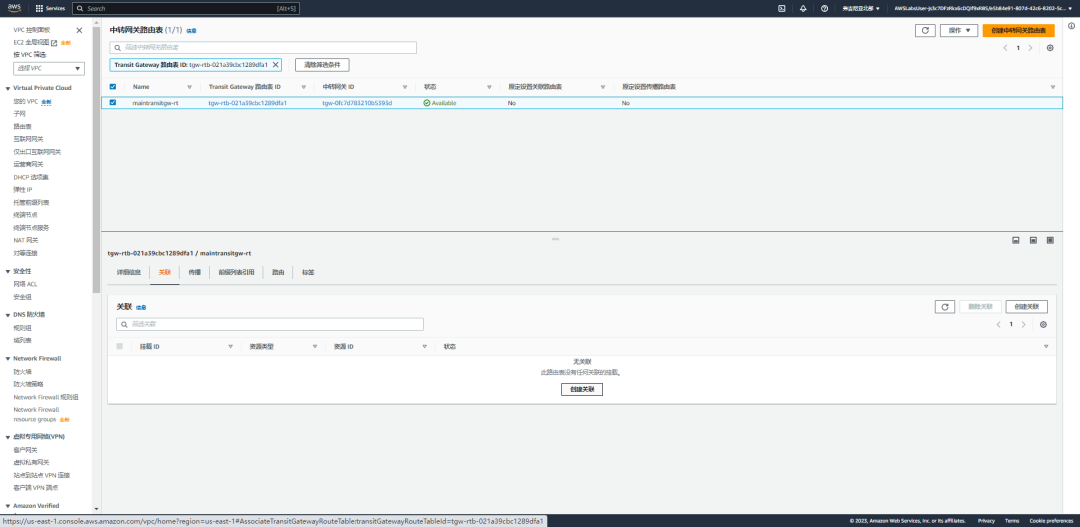Open Cookie preferences in footer
1080x527 pixels.
coord(1051,521)
